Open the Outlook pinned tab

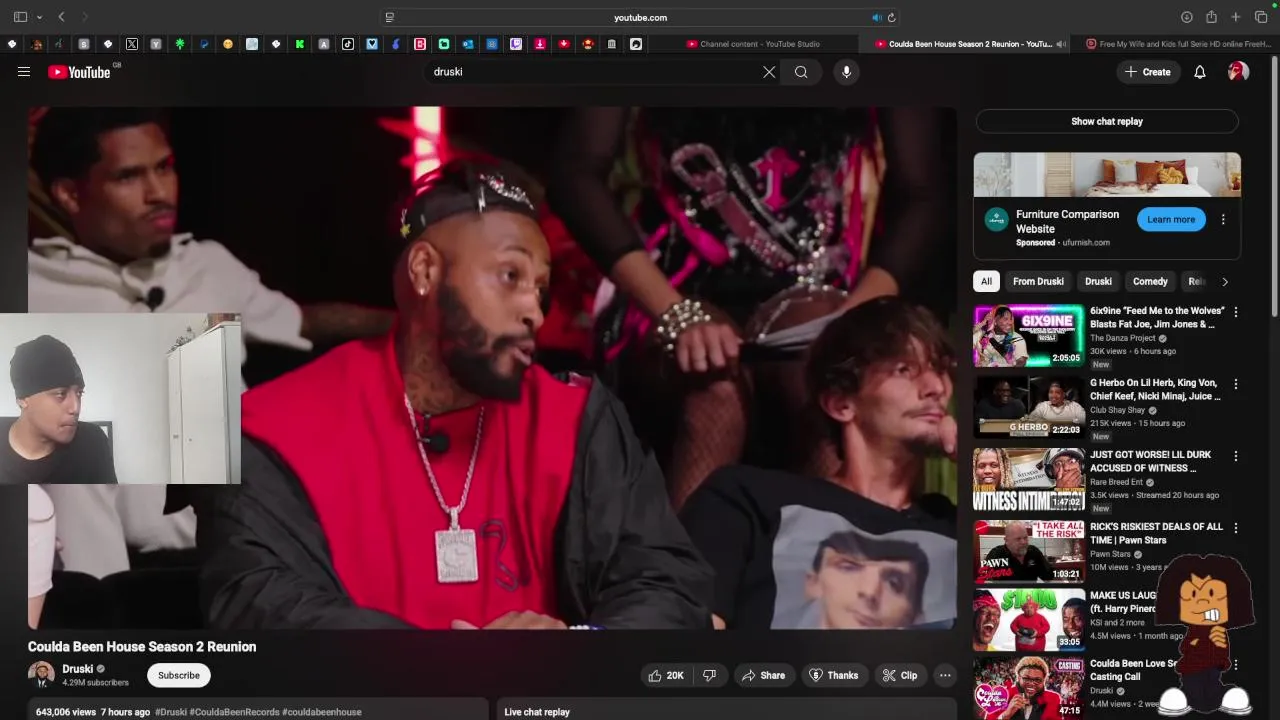pos(468,44)
